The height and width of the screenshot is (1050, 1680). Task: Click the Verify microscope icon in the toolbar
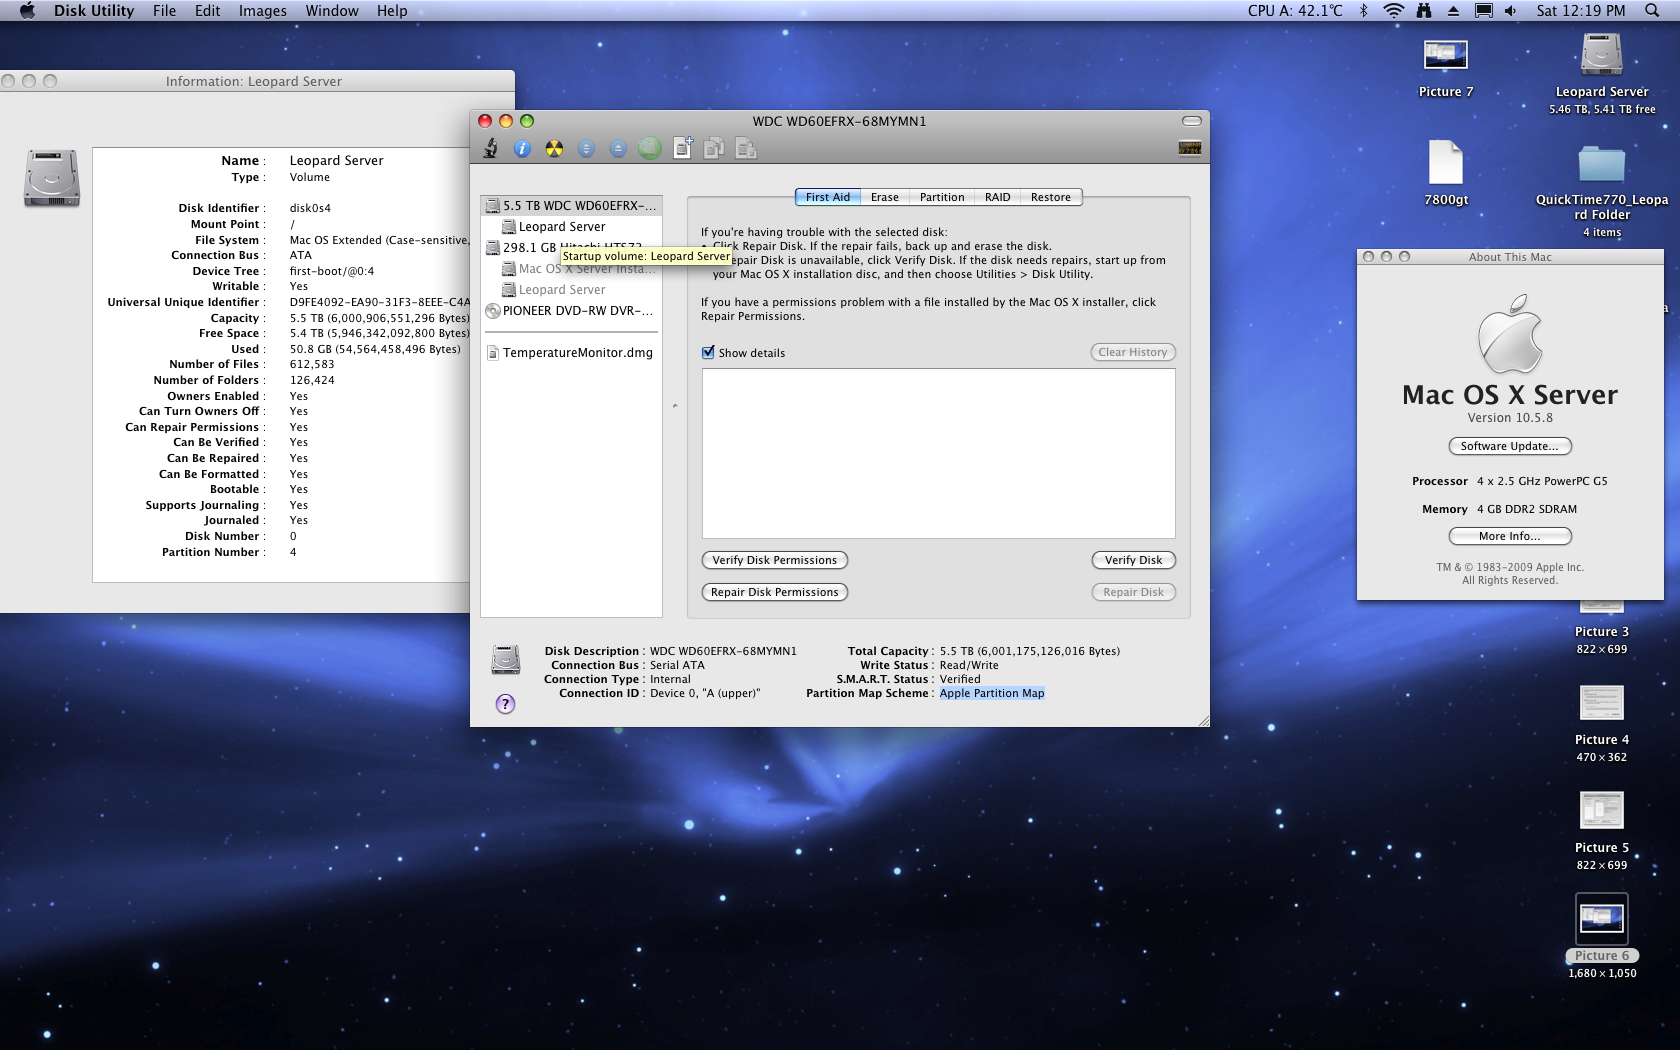pyautogui.click(x=490, y=149)
